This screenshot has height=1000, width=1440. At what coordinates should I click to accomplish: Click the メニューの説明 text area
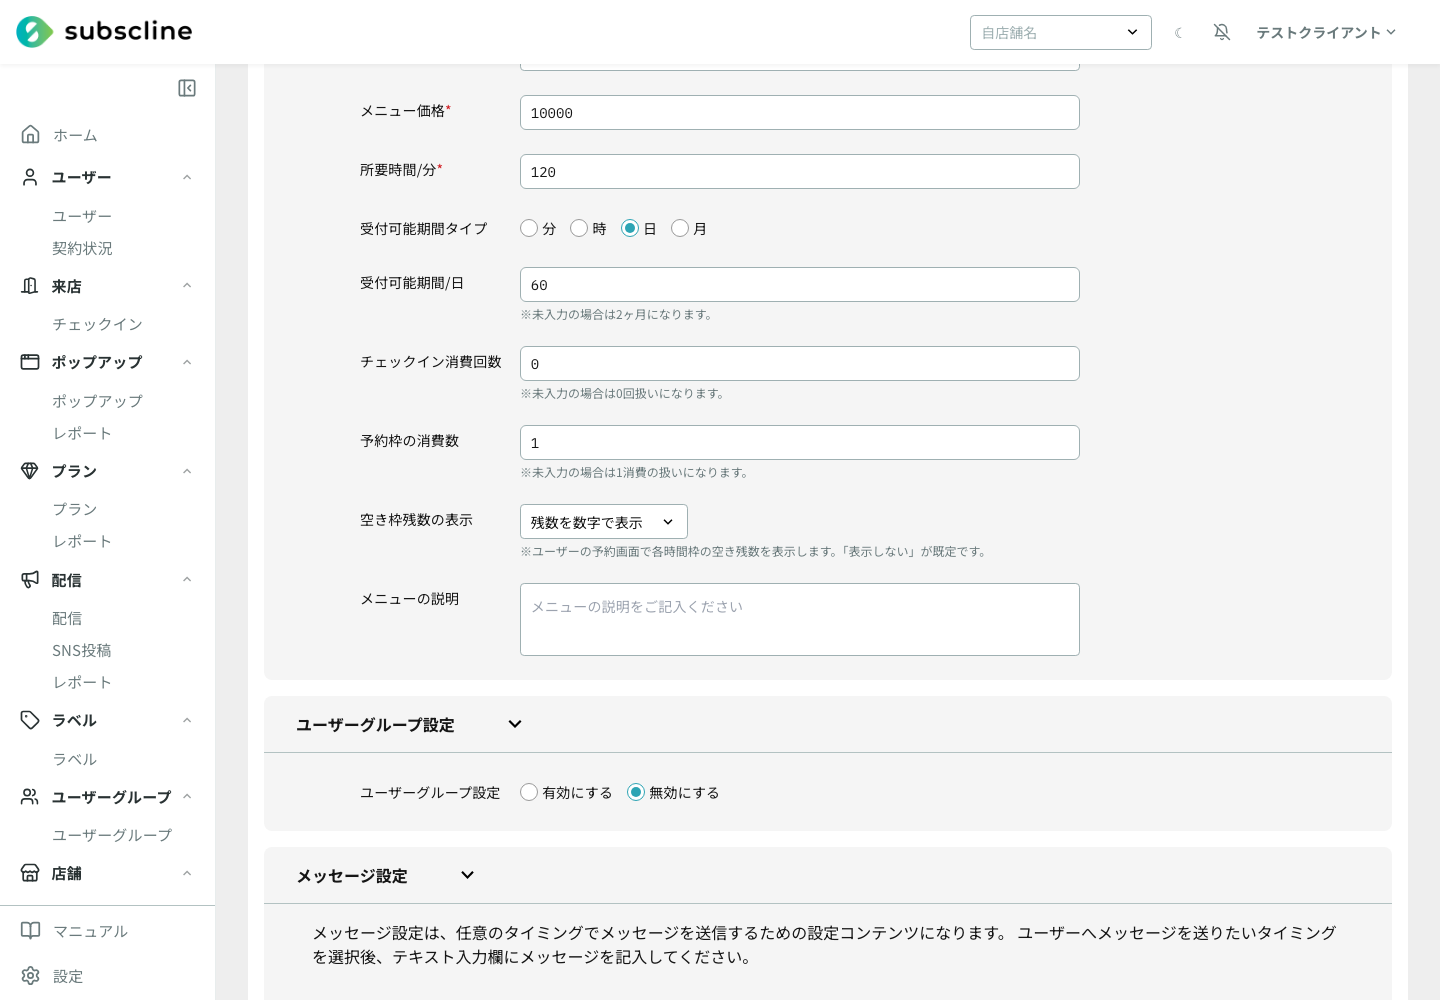(x=800, y=619)
